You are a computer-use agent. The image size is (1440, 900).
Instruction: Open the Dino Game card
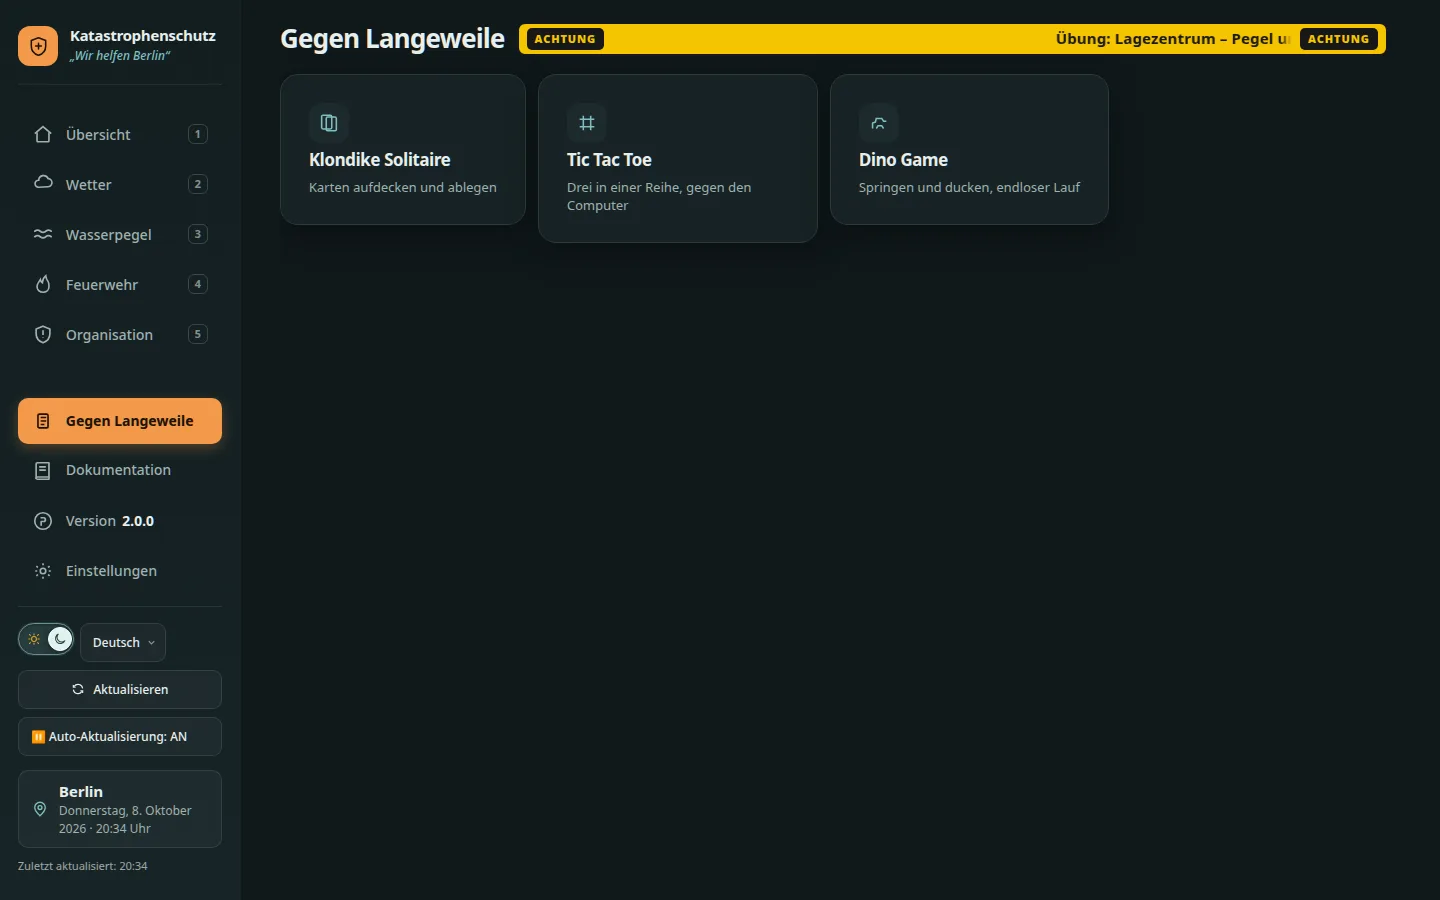coord(969,149)
